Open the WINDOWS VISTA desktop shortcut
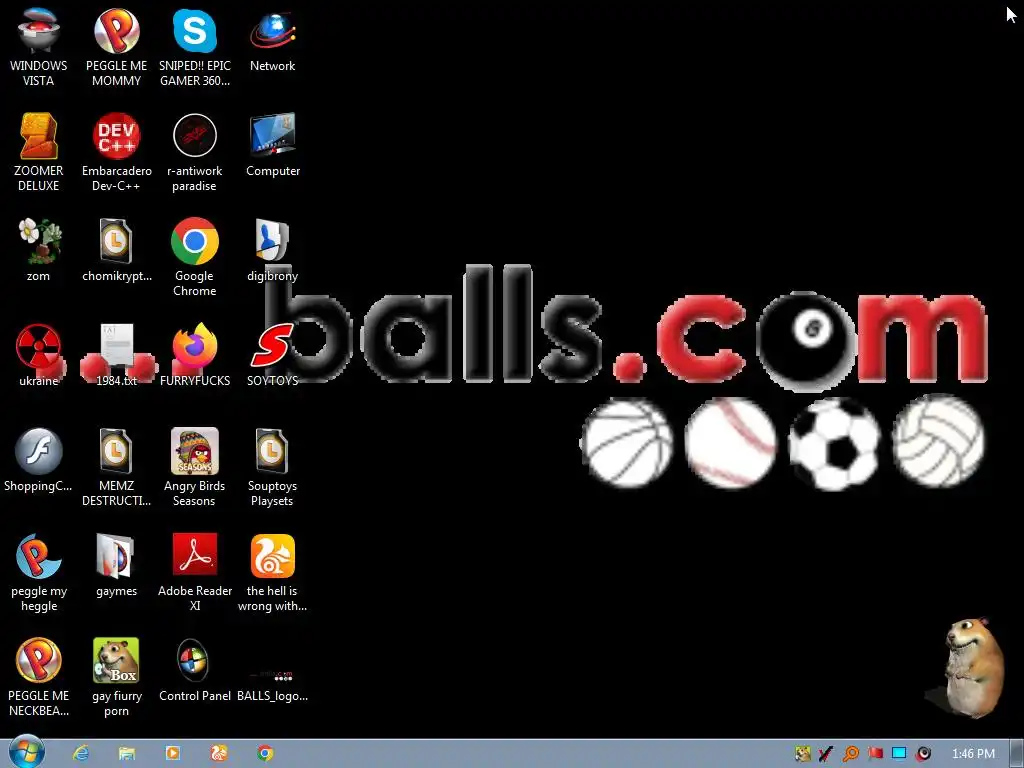This screenshot has width=1024, height=768. click(x=39, y=47)
